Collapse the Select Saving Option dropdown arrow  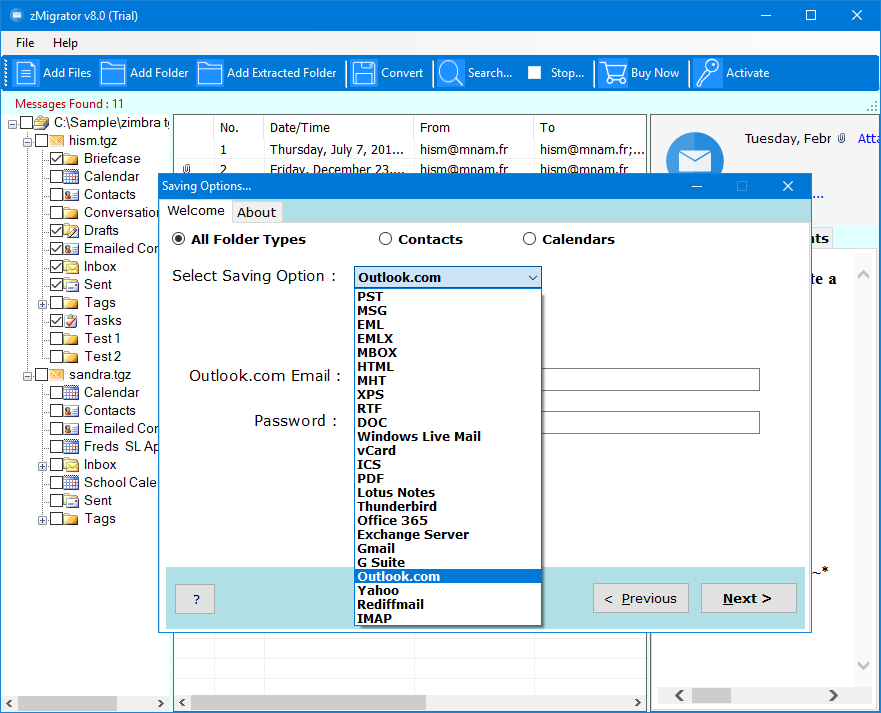point(533,278)
